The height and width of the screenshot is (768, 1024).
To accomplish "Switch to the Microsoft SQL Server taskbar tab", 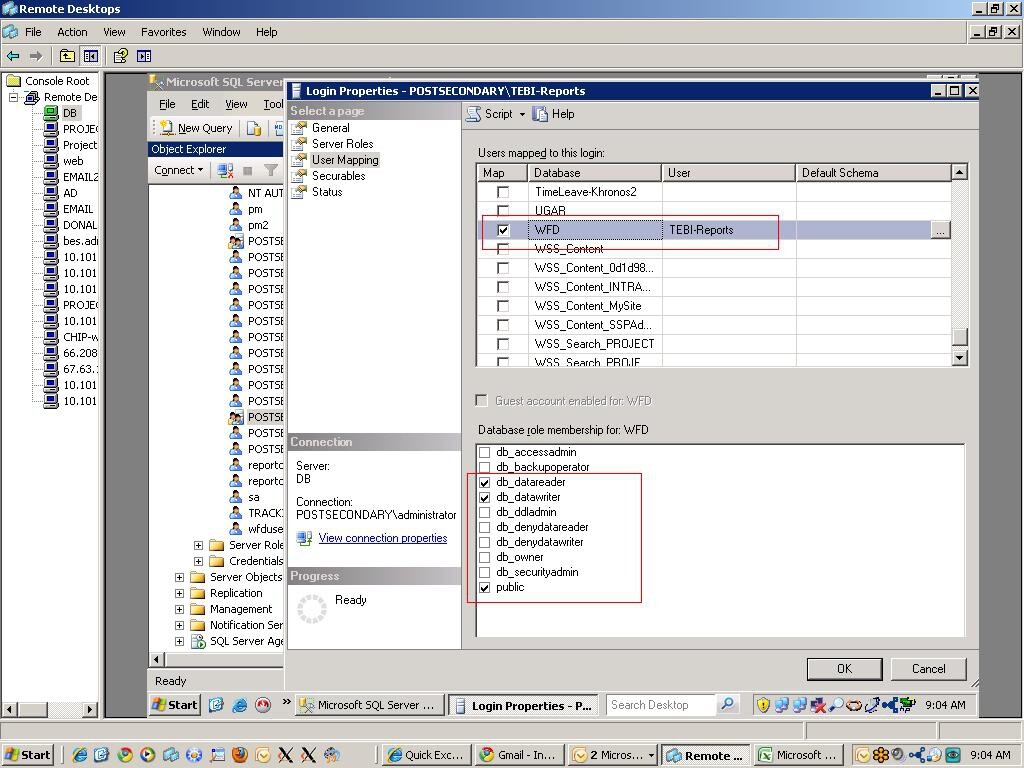I will tap(370, 704).
